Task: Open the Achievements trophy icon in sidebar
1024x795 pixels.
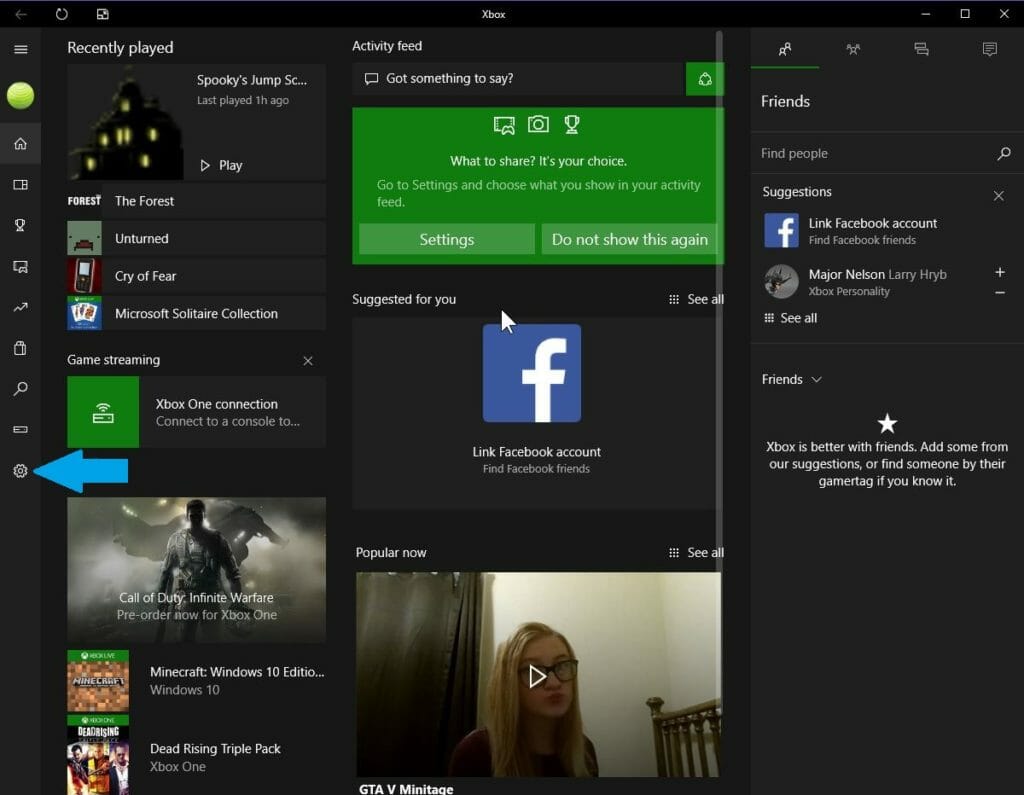Action: point(20,226)
